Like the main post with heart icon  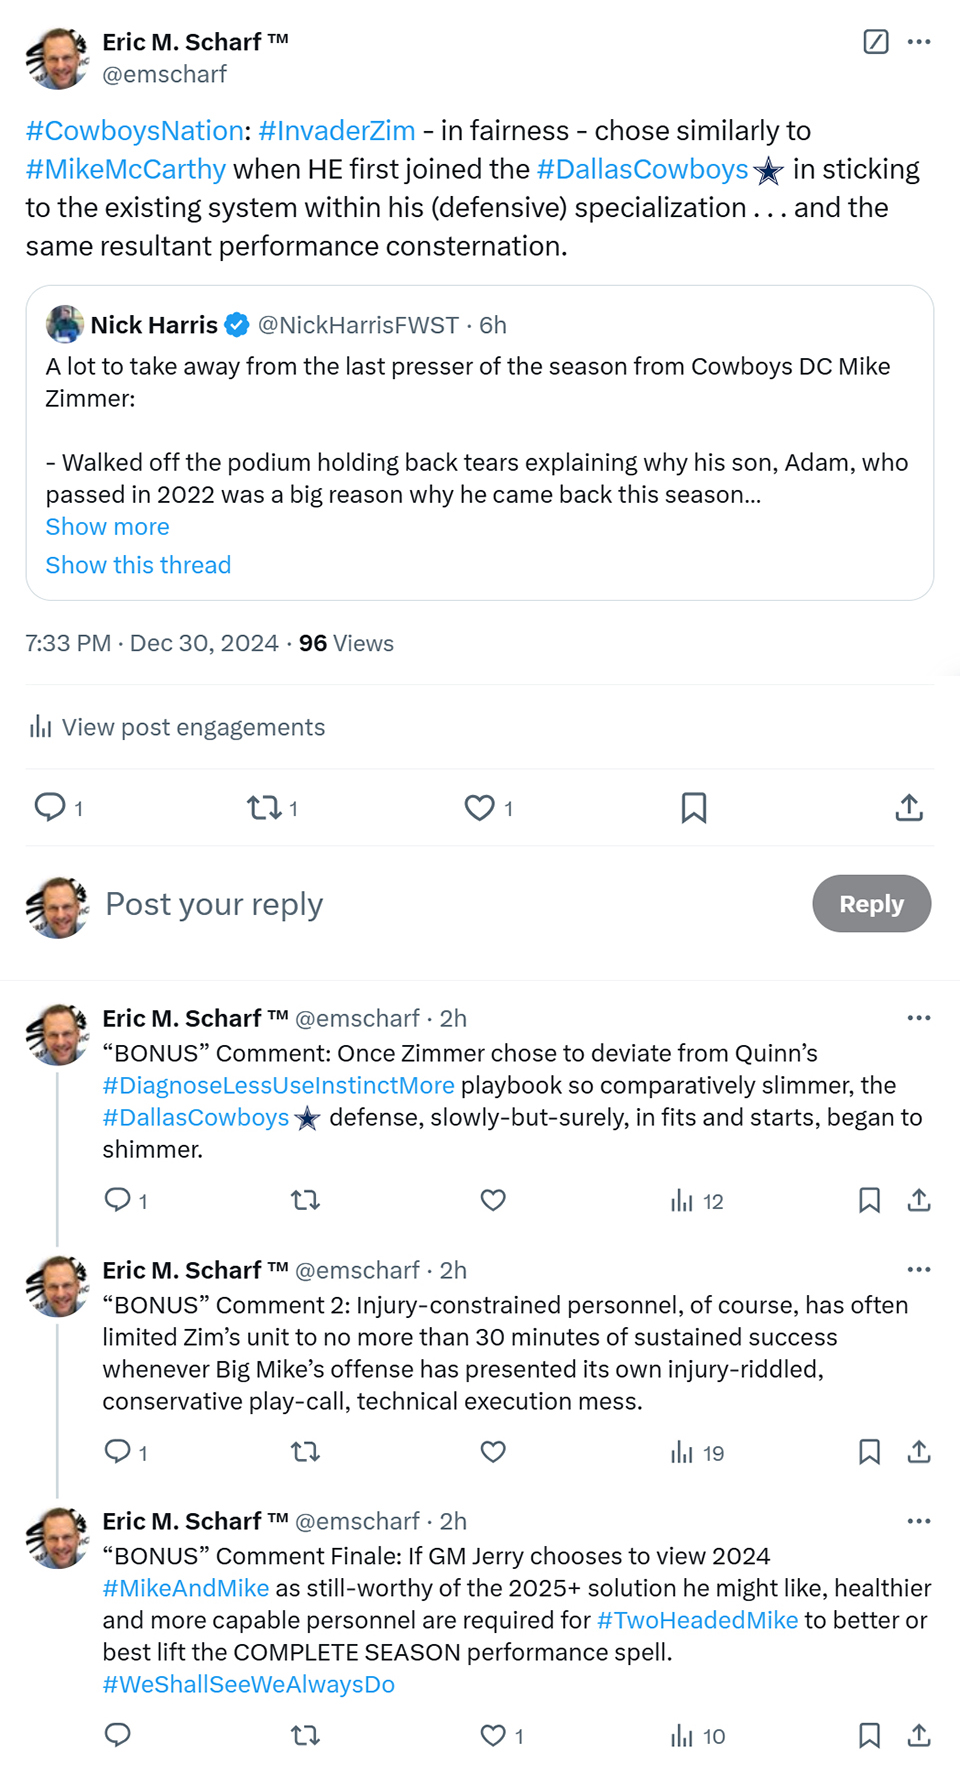[x=480, y=807]
